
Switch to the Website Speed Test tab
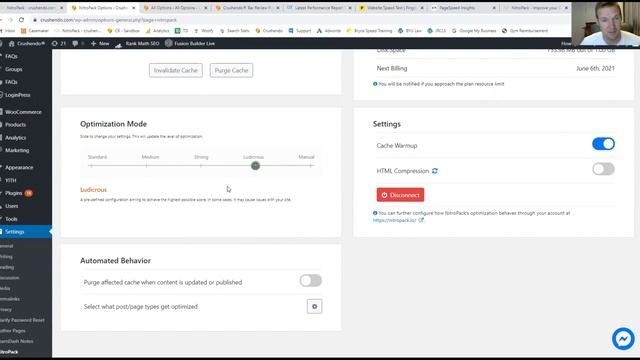tap(391, 8)
